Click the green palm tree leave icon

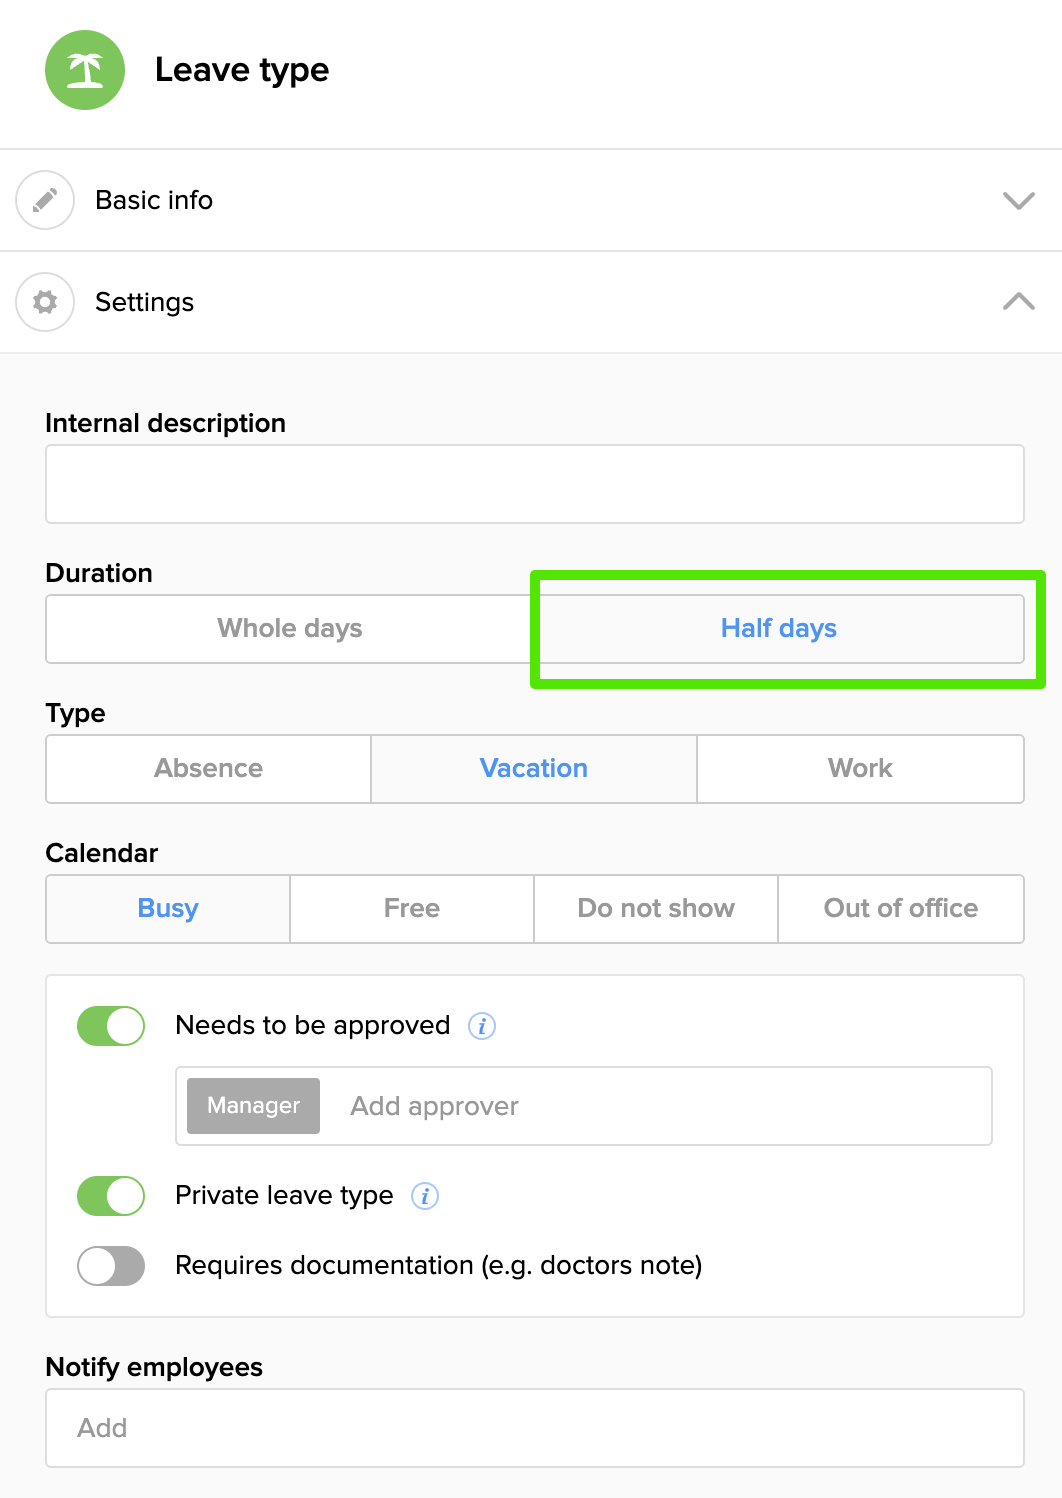tap(85, 70)
